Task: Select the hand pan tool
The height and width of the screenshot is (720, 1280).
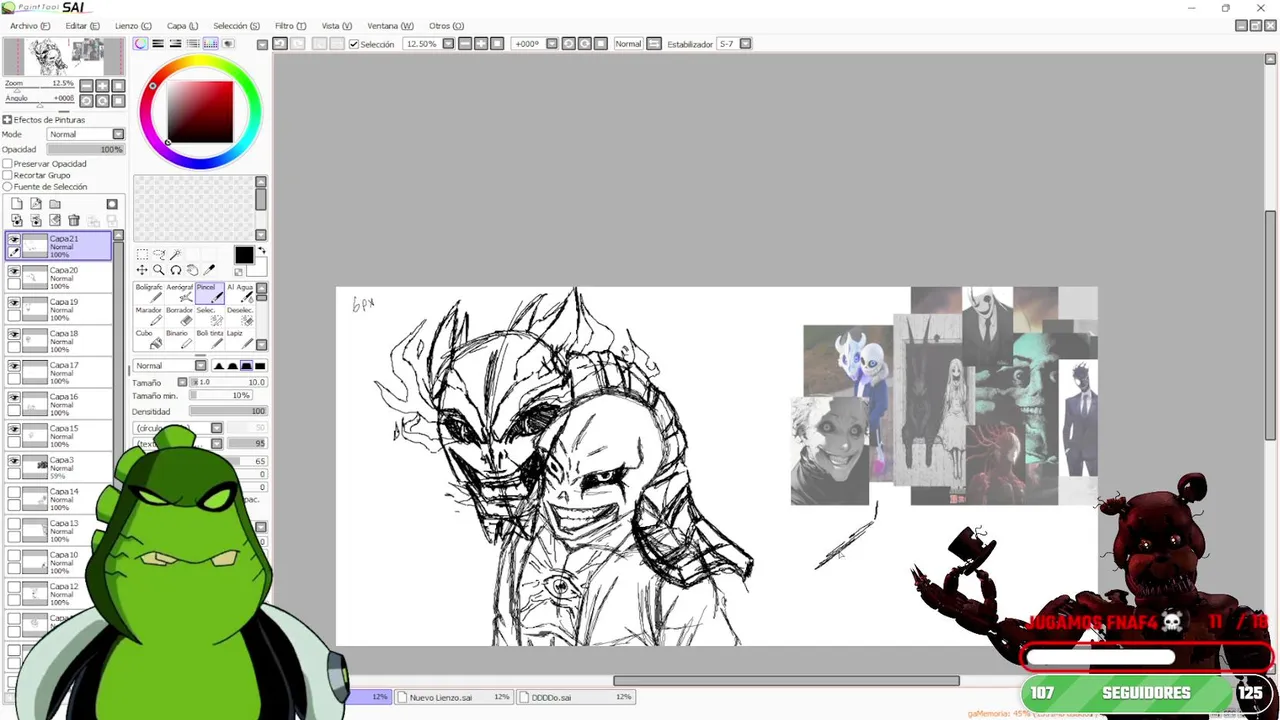Action: (x=192, y=270)
